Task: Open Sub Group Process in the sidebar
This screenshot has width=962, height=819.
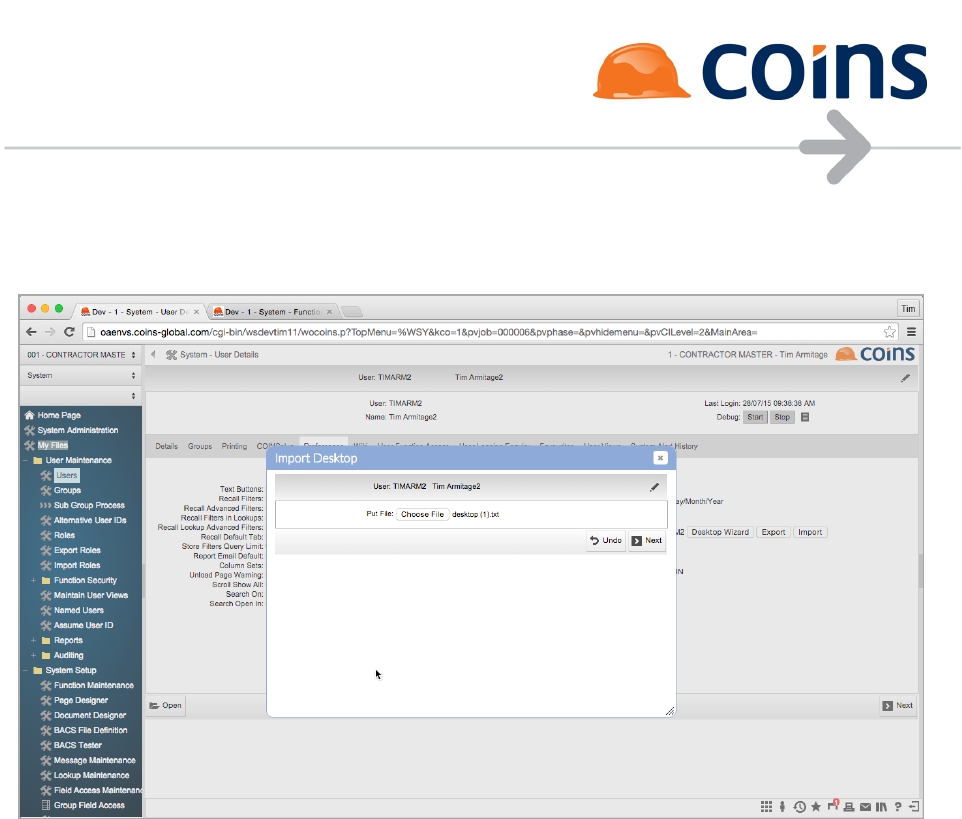Action: coord(89,506)
